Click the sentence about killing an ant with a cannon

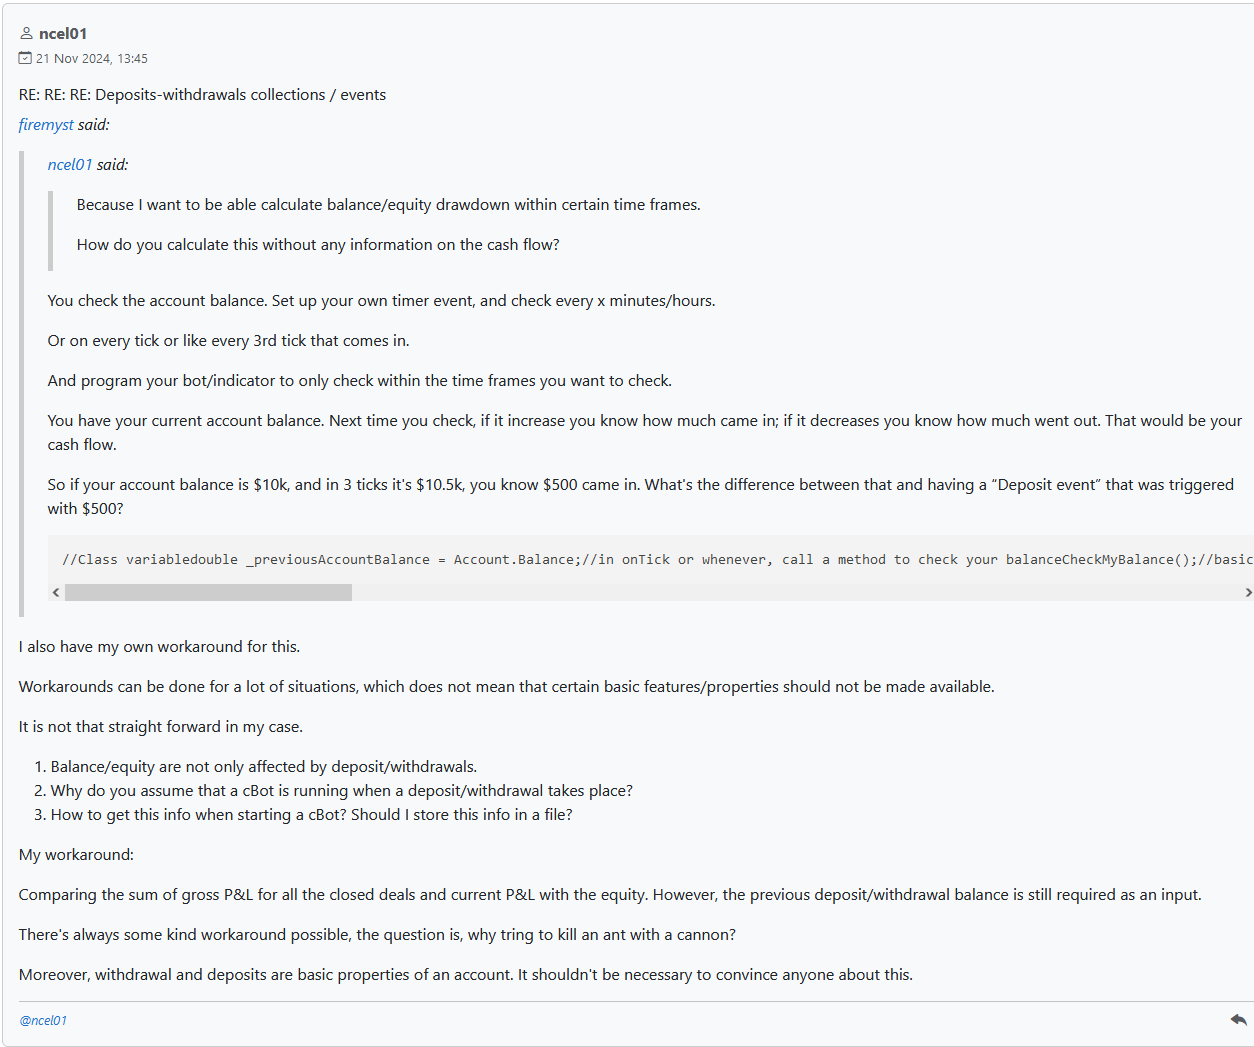pos(377,935)
